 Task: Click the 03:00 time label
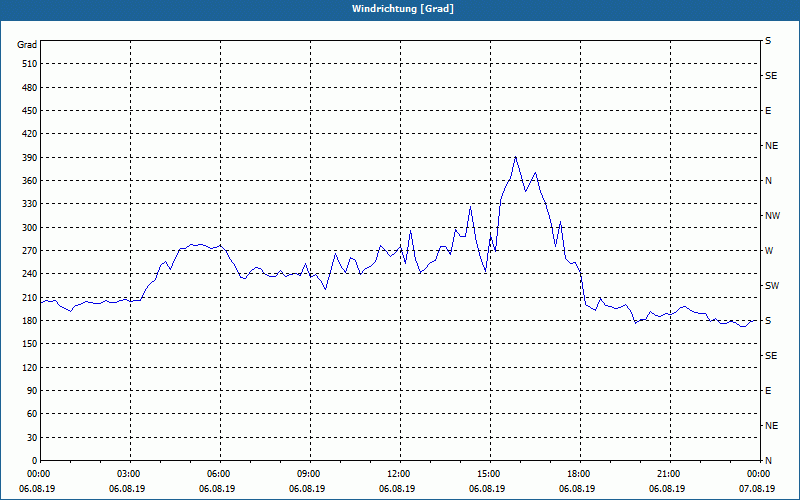(131, 474)
